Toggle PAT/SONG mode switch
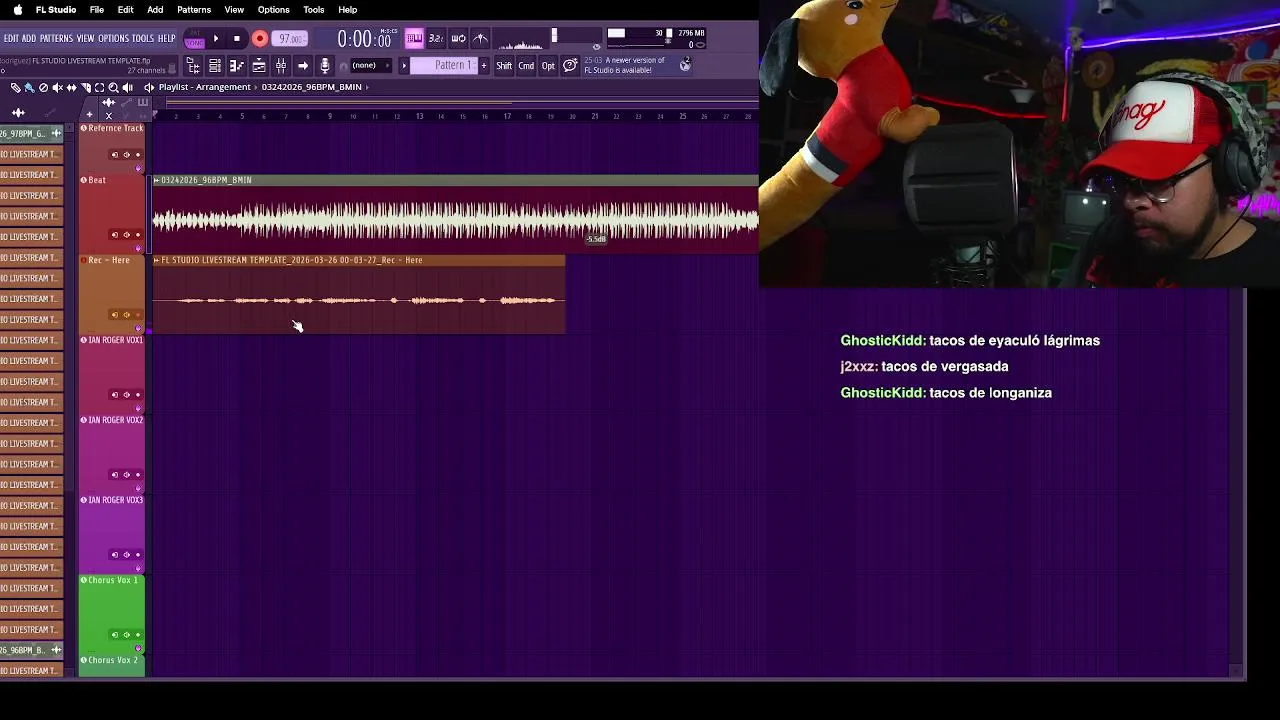This screenshot has width=1280, height=720. tap(194, 39)
